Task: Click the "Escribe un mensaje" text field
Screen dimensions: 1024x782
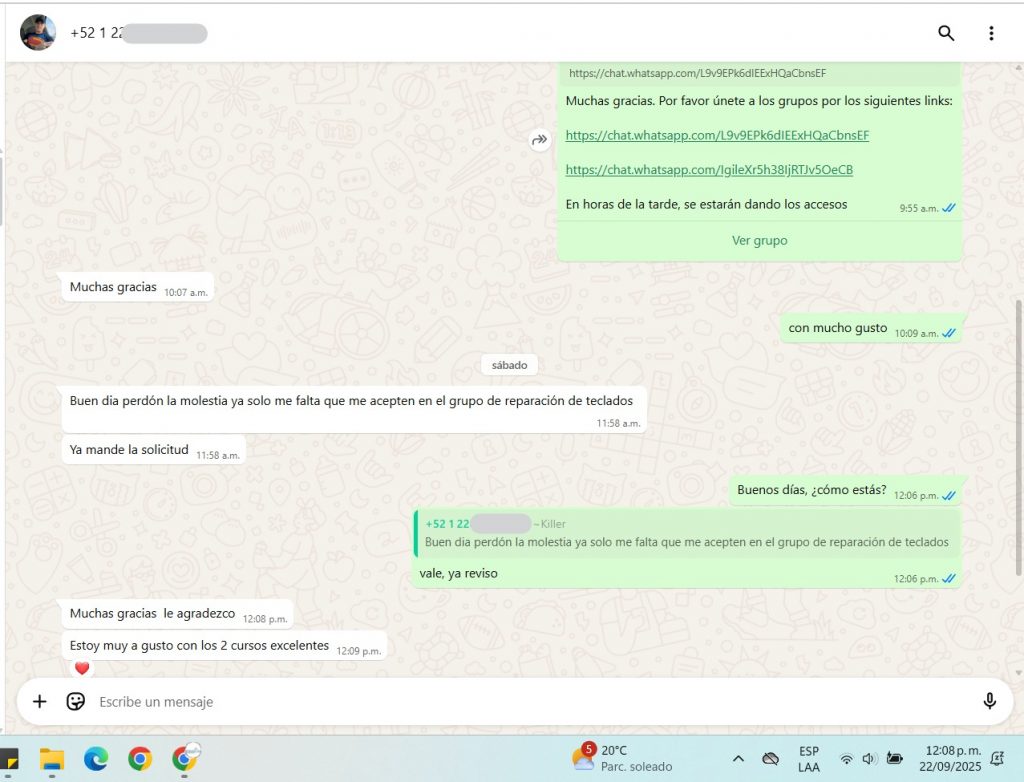Action: (x=500, y=702)
